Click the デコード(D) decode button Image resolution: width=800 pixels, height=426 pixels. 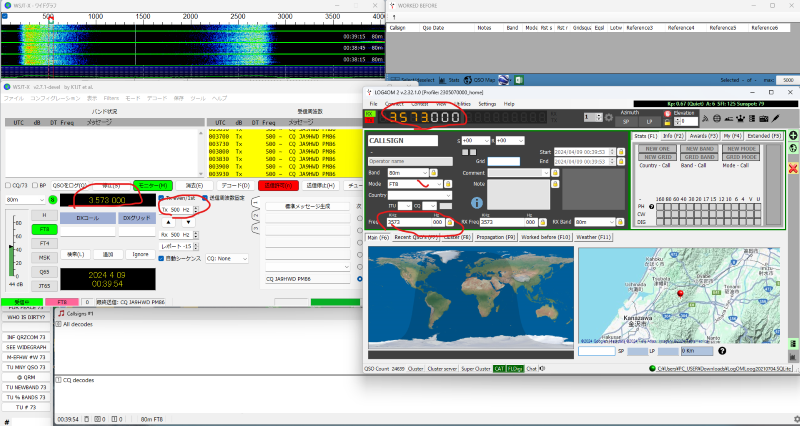pos(235,186)
